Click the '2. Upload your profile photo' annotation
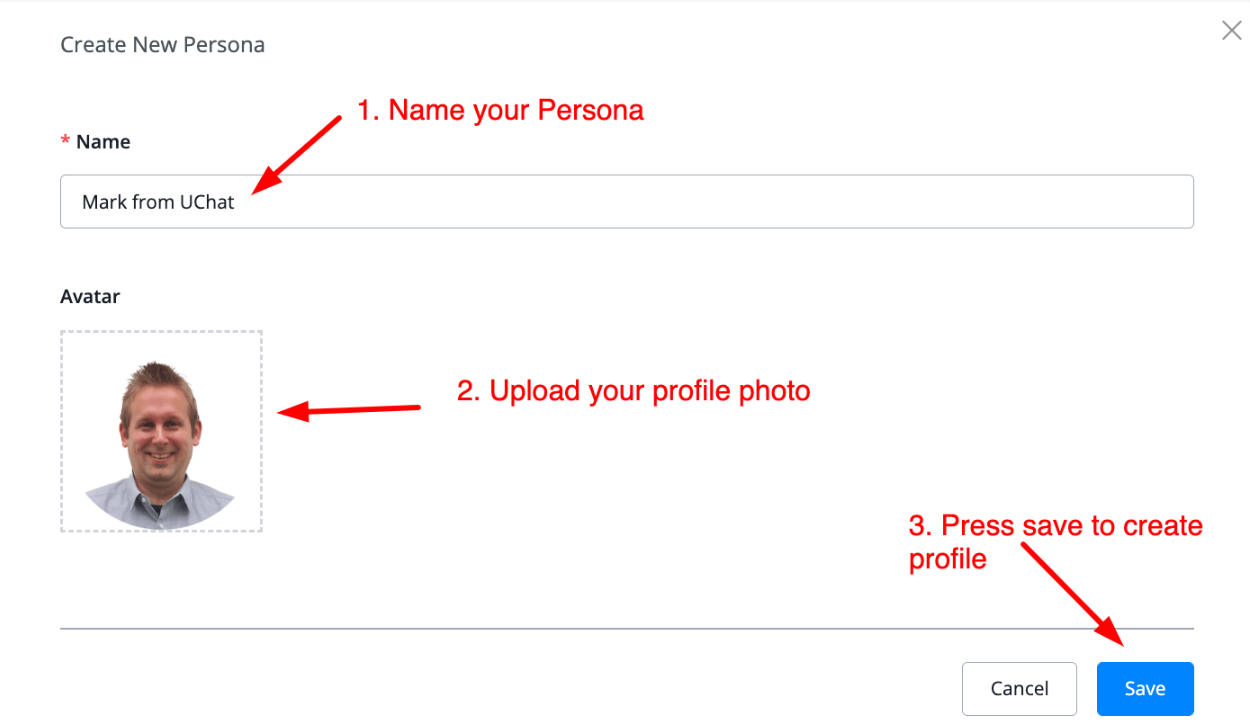Viewport: 1250px width, 727px height. point(633,390)
